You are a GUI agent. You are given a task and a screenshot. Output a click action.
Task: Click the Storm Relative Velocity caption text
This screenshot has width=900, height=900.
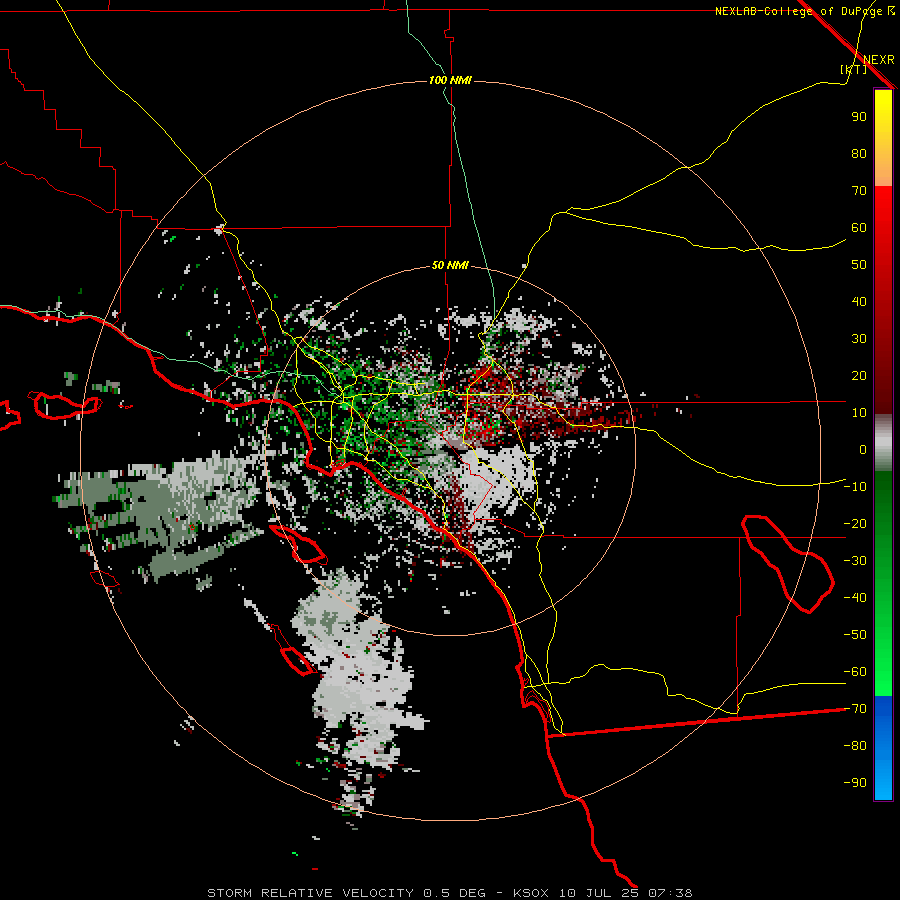[x=449, y=893]
